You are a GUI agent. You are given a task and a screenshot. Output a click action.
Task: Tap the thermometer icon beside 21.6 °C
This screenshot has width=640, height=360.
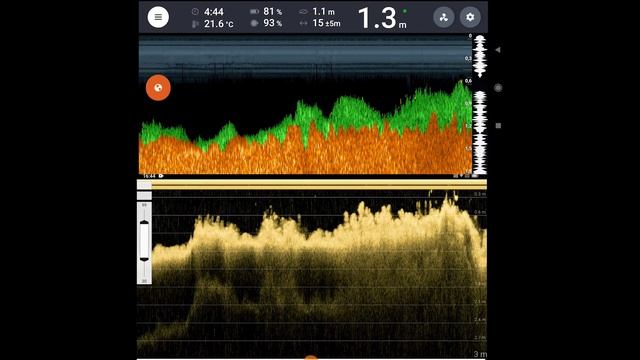[195, 24]
